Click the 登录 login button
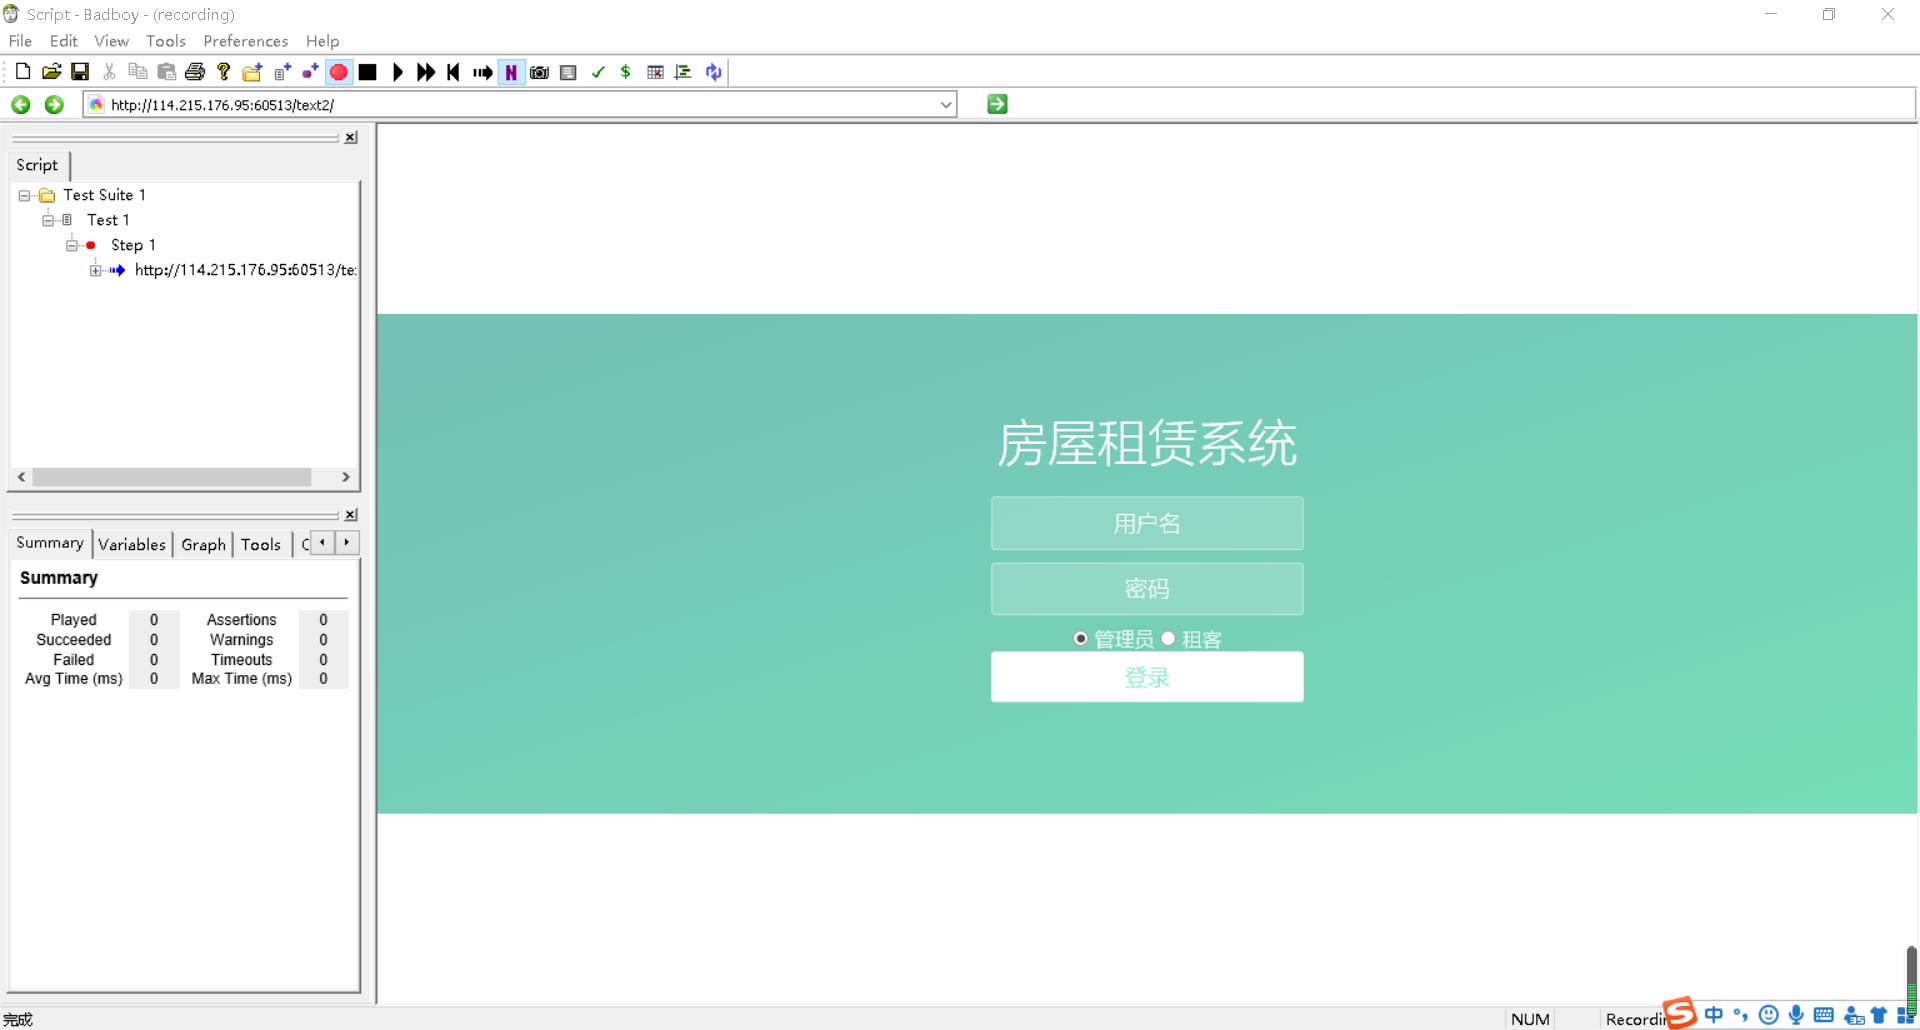The height and width of the screenshot is (1030, 1920). click(1147, 677)
